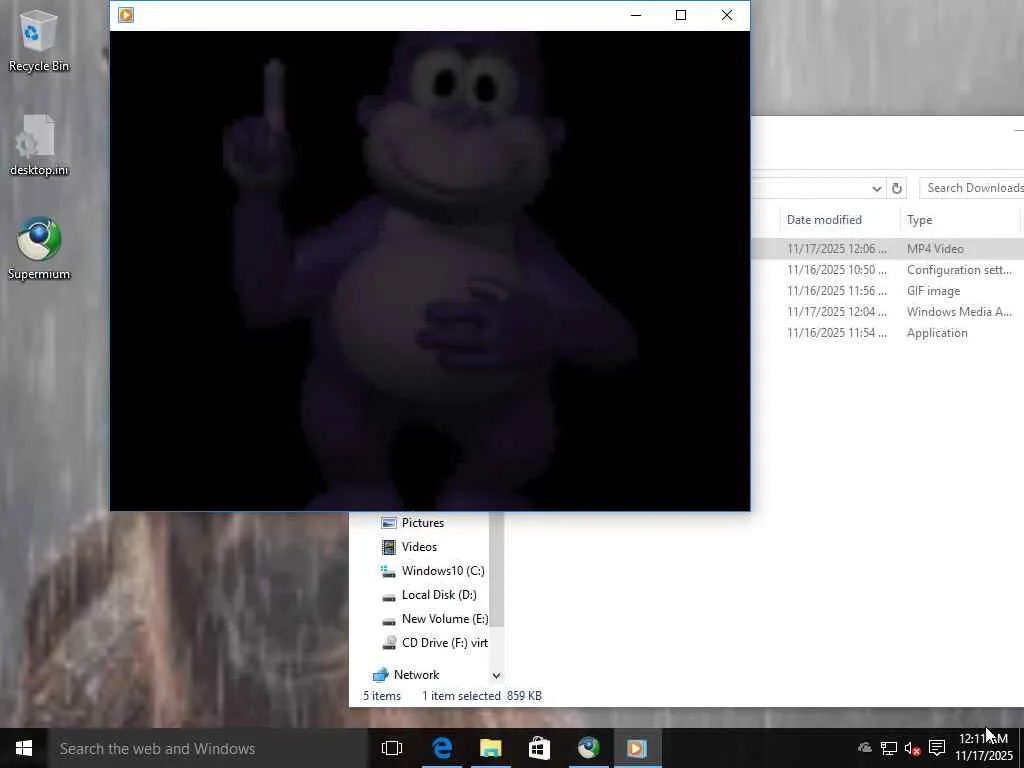The width and height of the screenshot is (1024, 768).
Task: Open the network status tray icon
Action: pyautogui.click(x=889, y=748)
